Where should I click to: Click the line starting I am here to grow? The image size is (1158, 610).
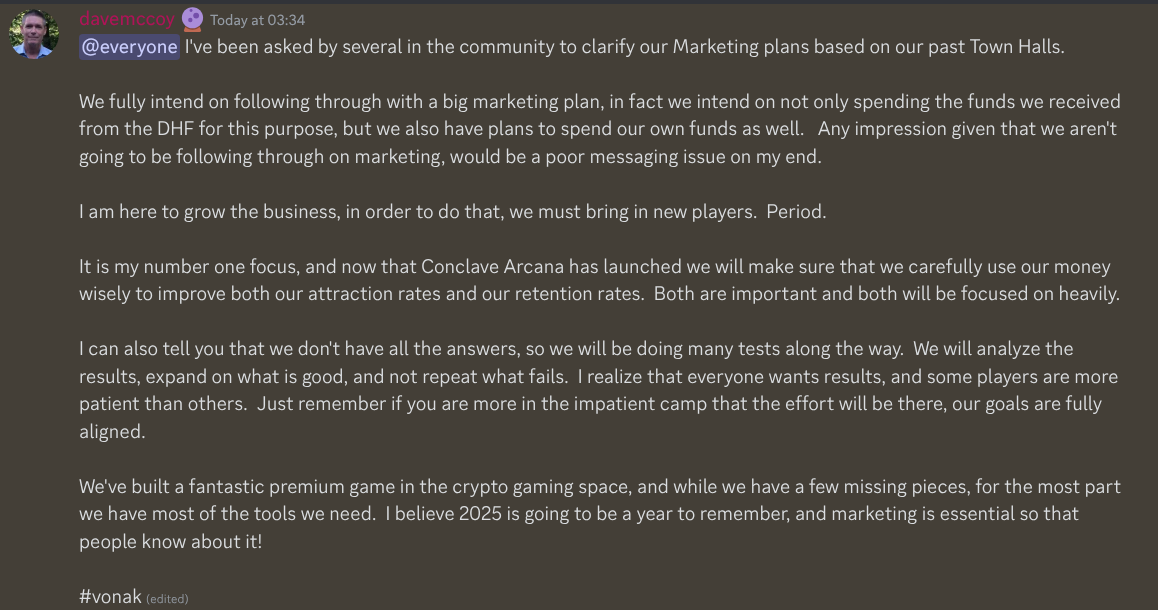point(453,212)
